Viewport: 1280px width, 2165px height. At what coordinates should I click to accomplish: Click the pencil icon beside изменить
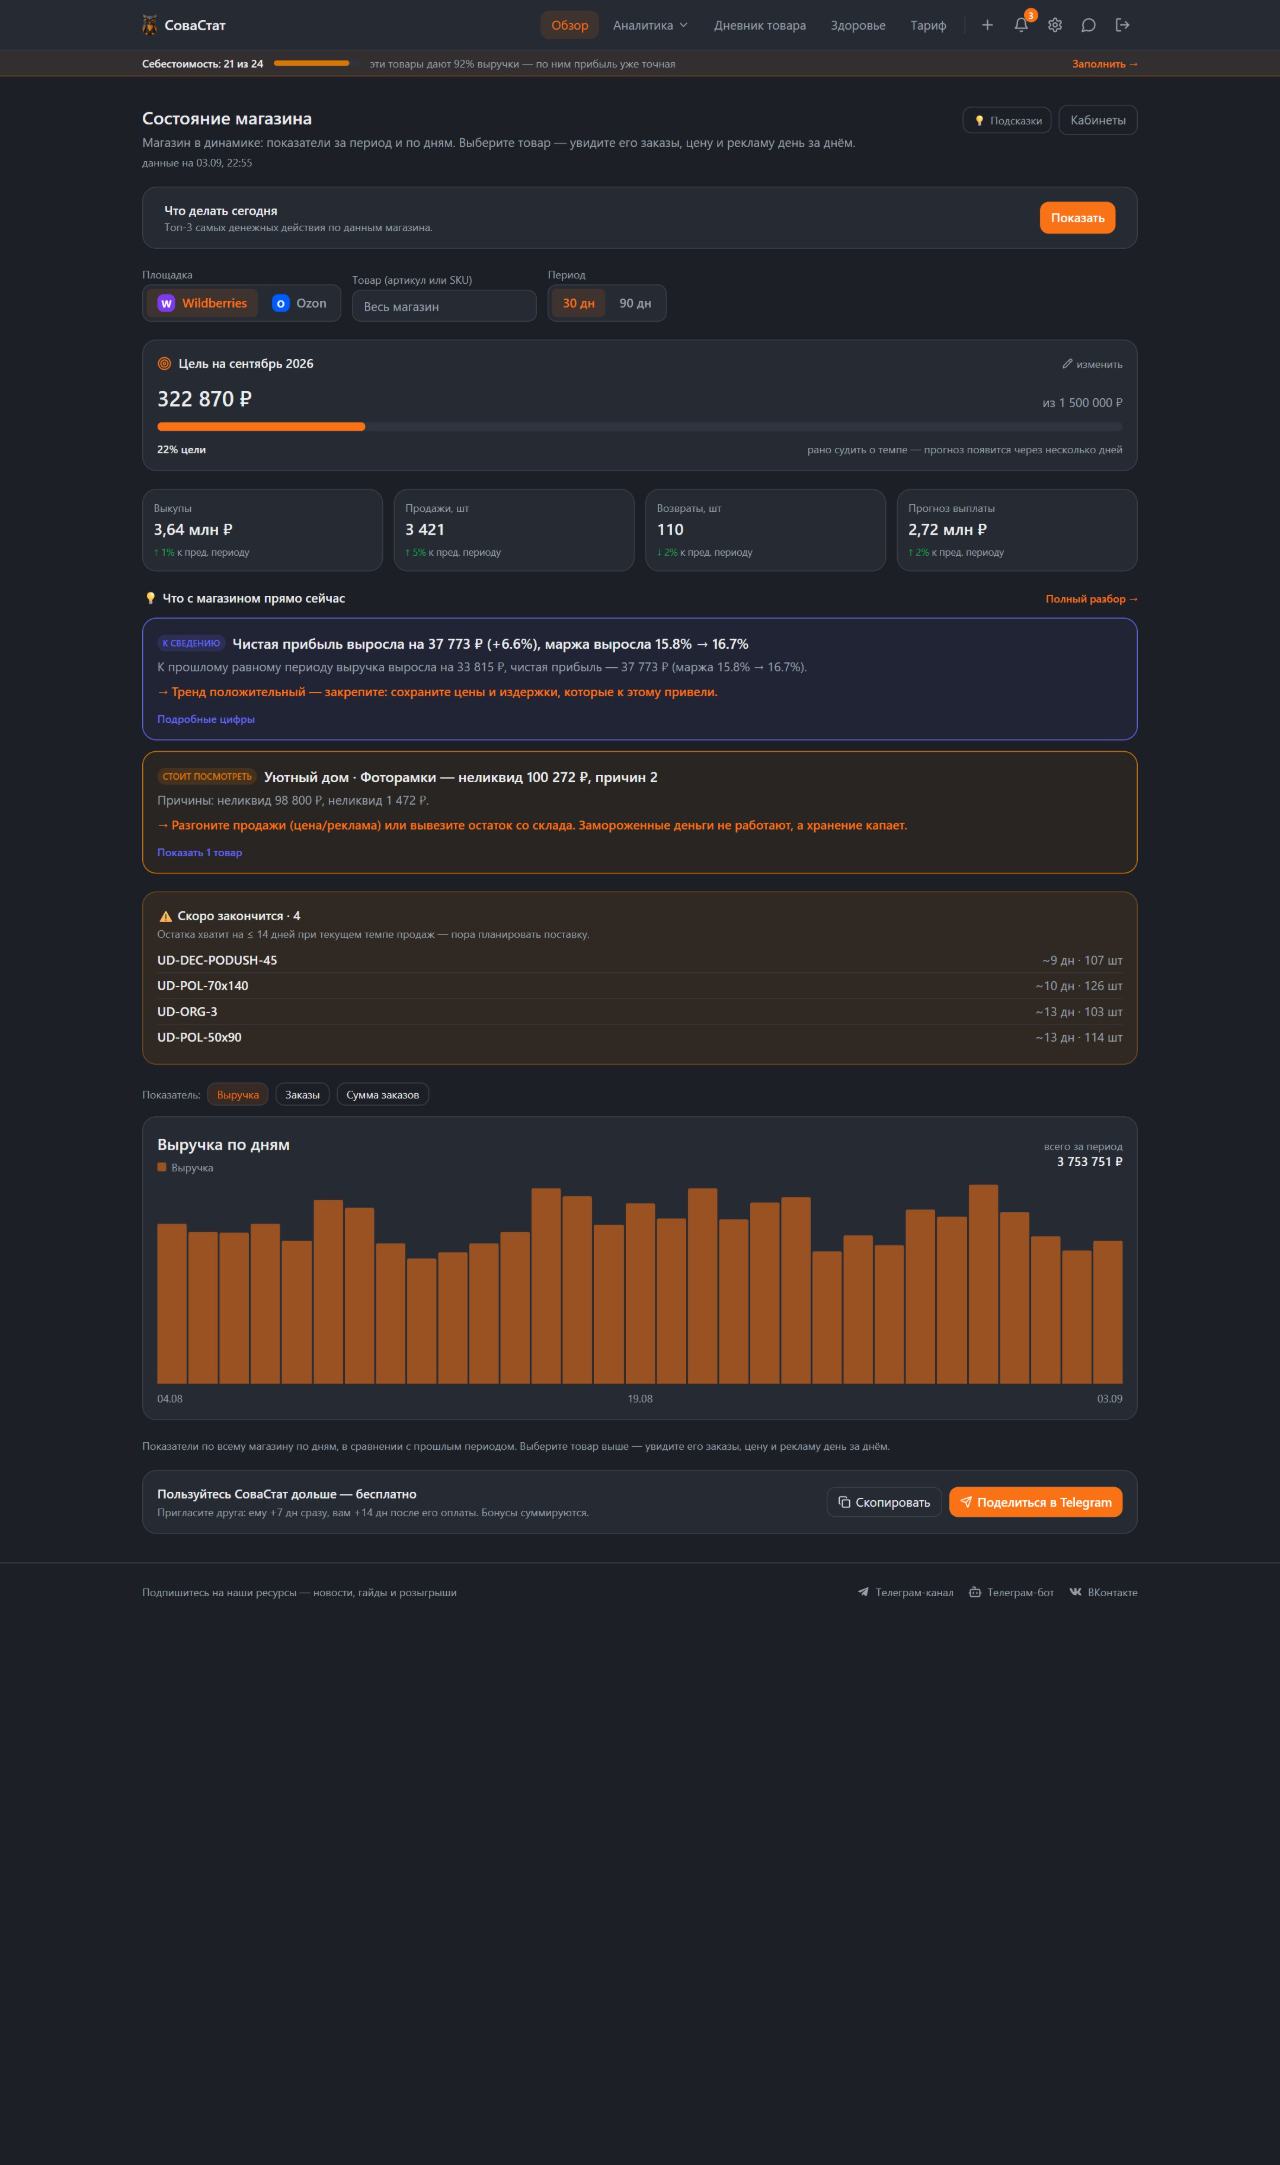tap(1067, 364)
